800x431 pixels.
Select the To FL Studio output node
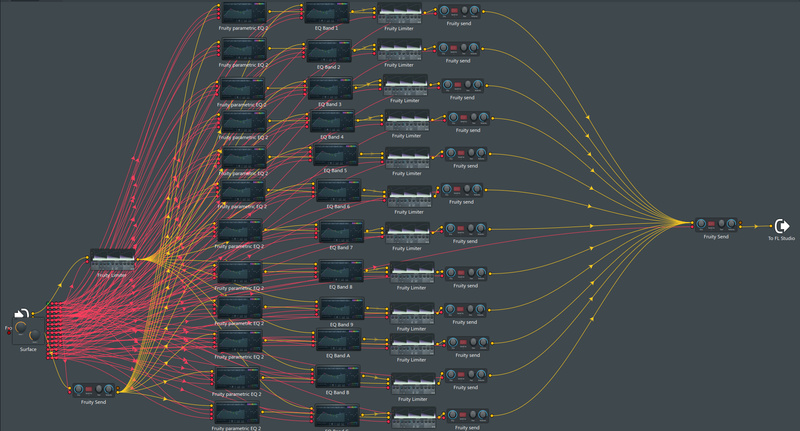[x=781, y=226]
